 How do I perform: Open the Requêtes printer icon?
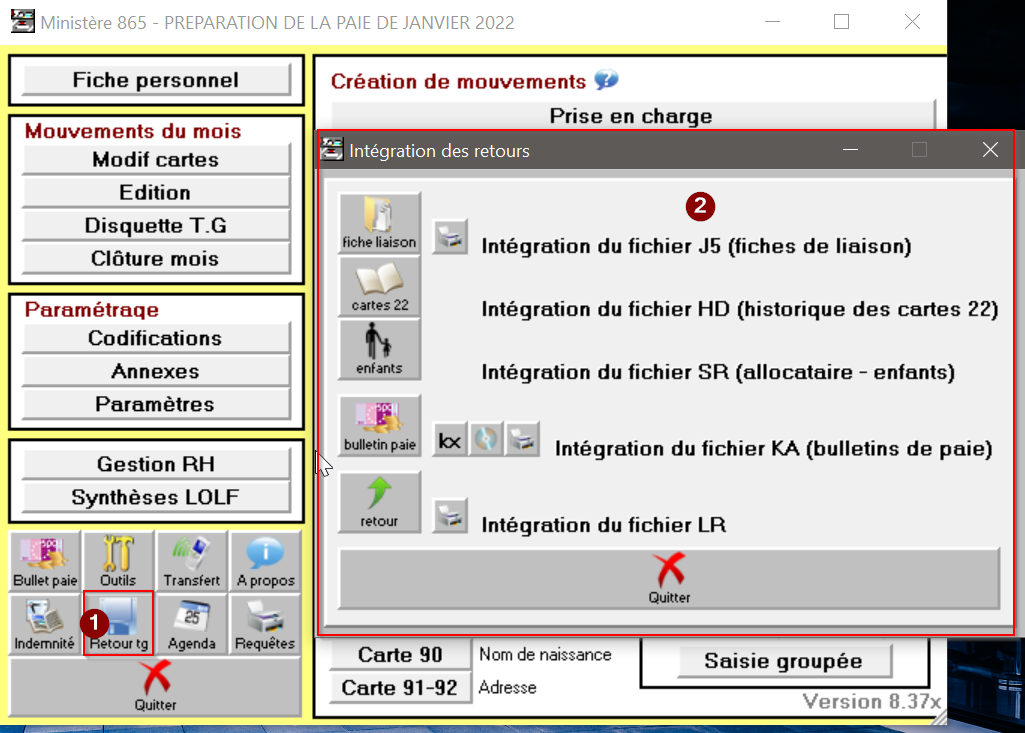click(x=265, y=624)
